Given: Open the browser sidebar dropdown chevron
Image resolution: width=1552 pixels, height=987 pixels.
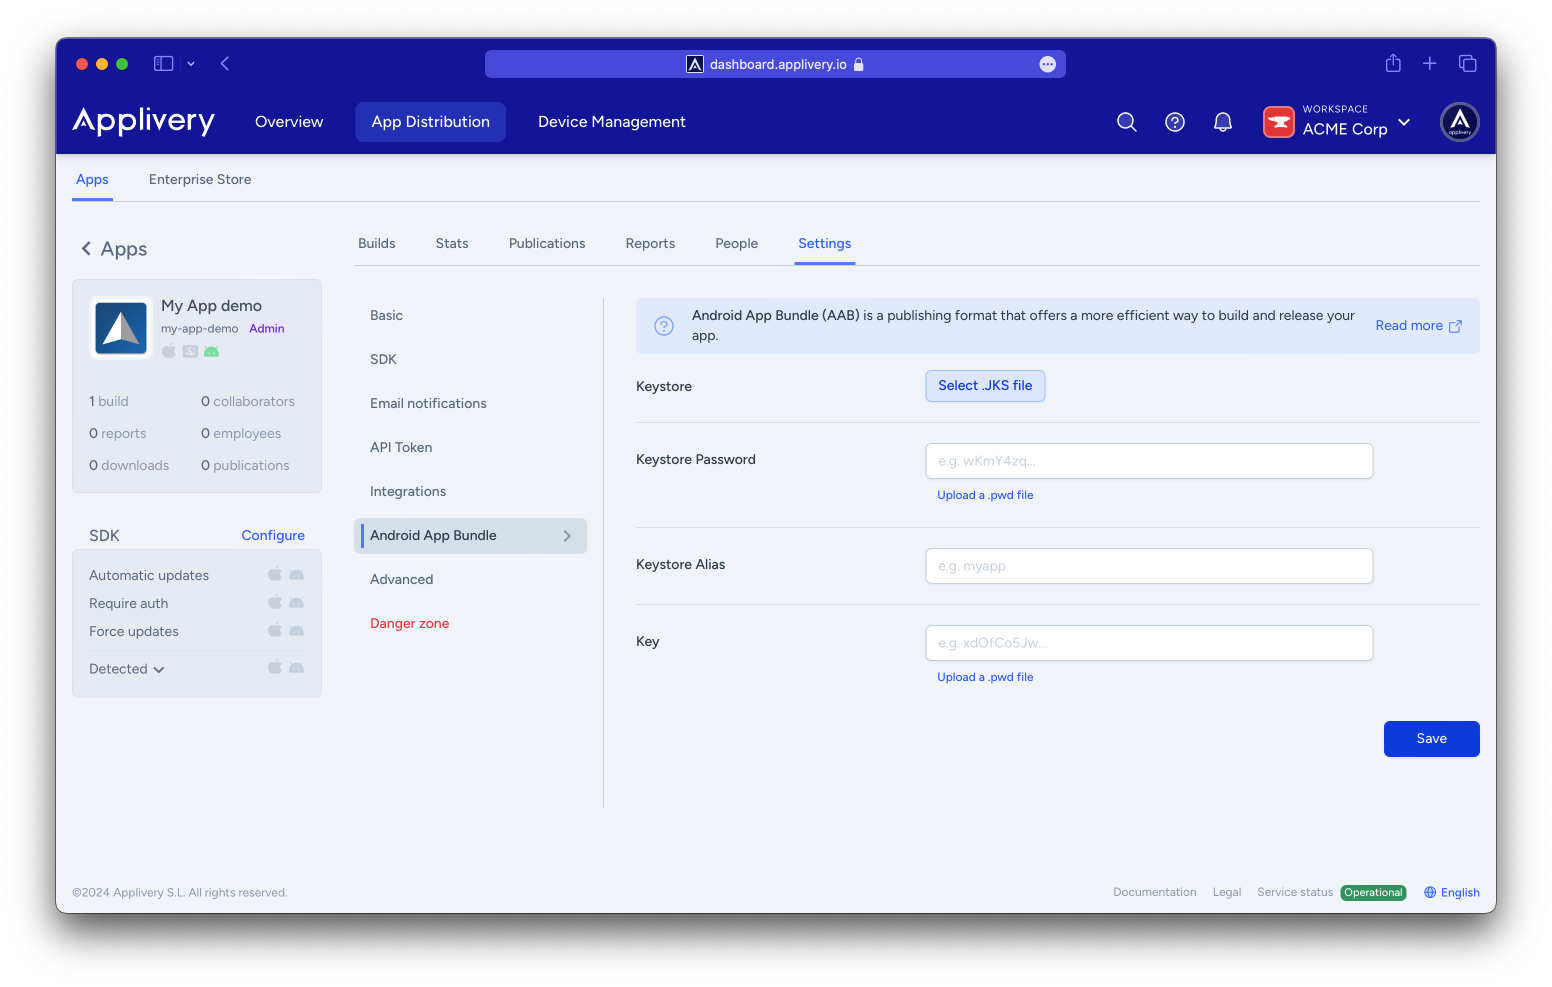Looking at the screenshot, I should coord(191,64).
